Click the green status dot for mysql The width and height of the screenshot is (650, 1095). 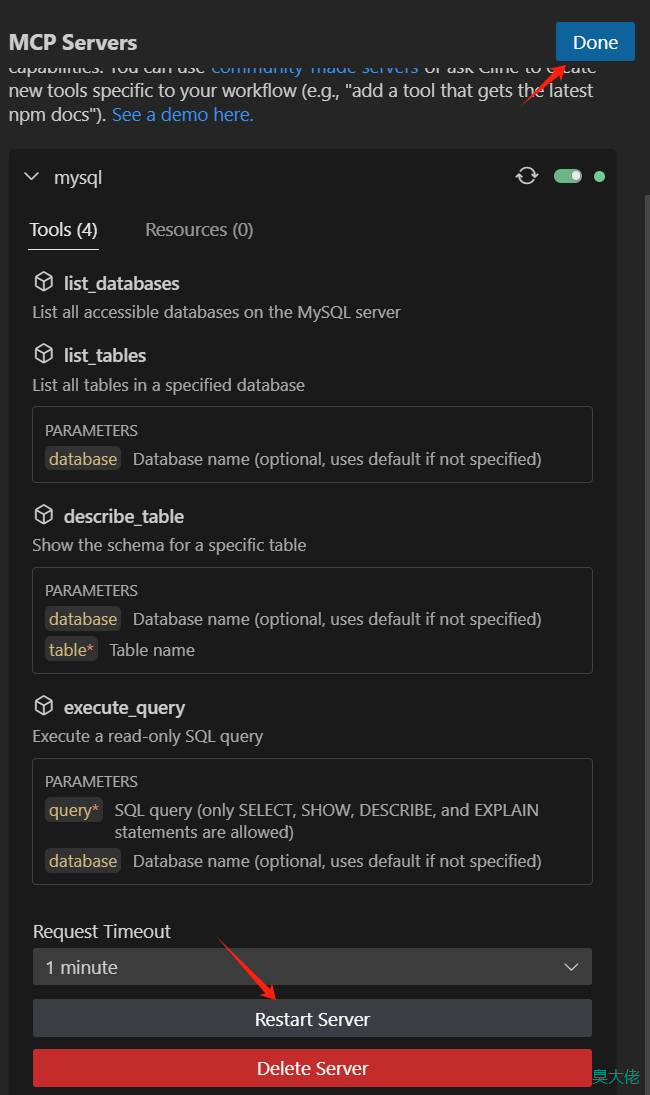coord(599,176)
